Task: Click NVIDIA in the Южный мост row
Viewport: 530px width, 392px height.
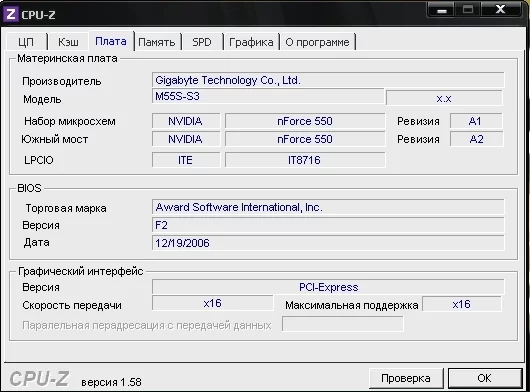Action: (186, 139)
